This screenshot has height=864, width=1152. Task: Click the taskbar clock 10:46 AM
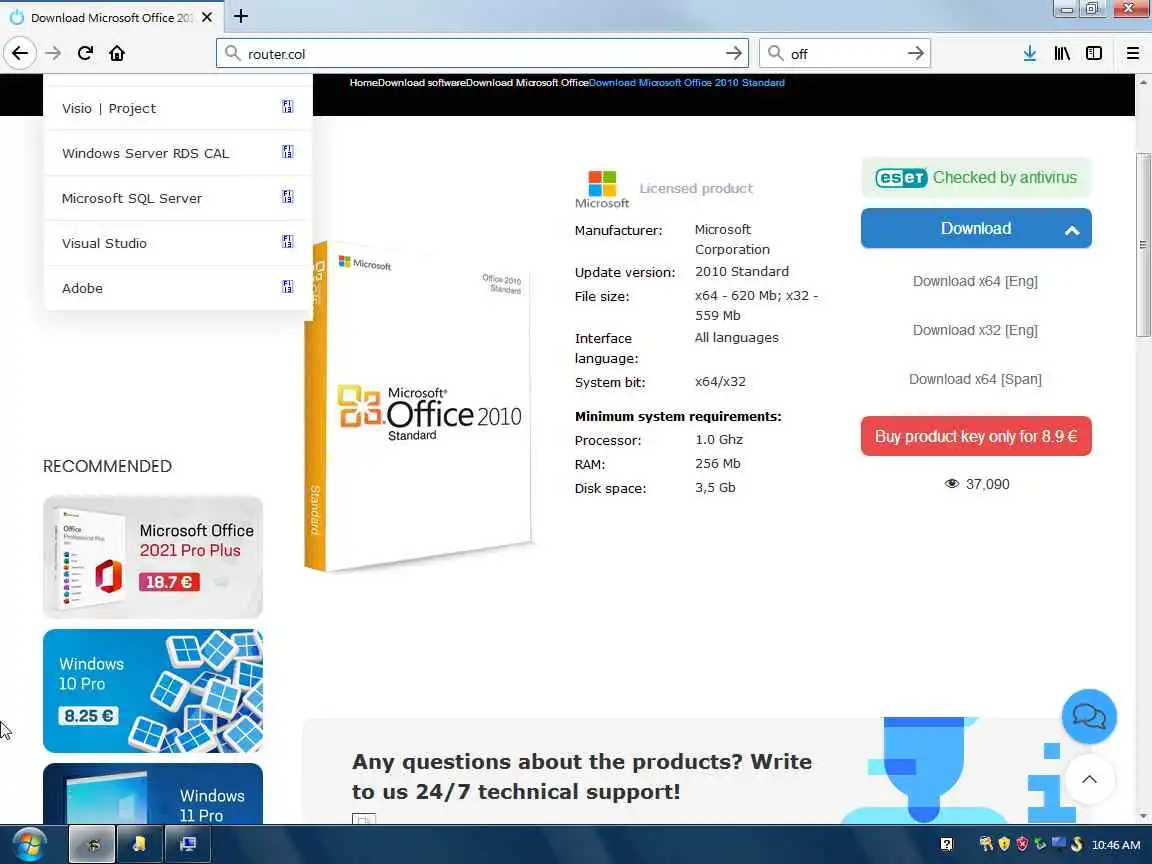[x=1115, y=845]
